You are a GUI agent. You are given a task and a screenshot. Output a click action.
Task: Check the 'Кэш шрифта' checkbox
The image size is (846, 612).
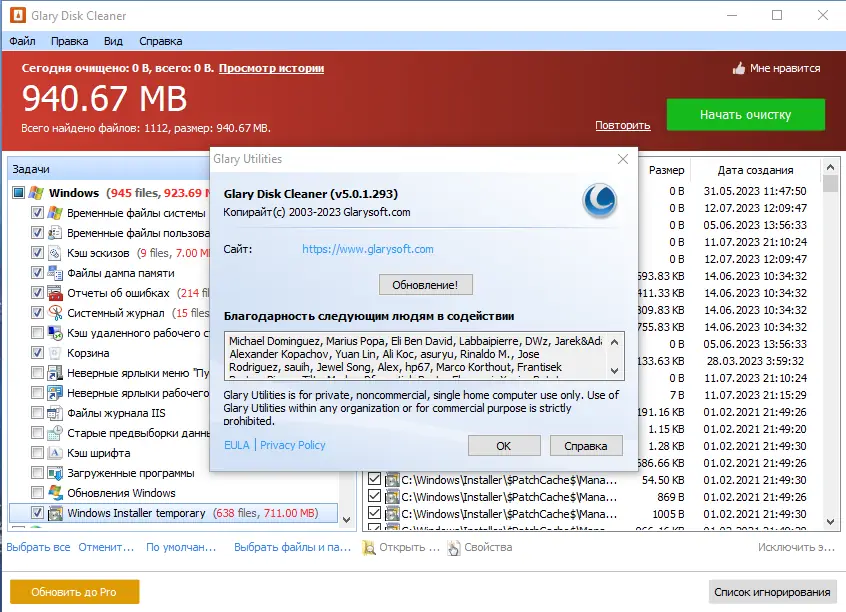point(37,453)
